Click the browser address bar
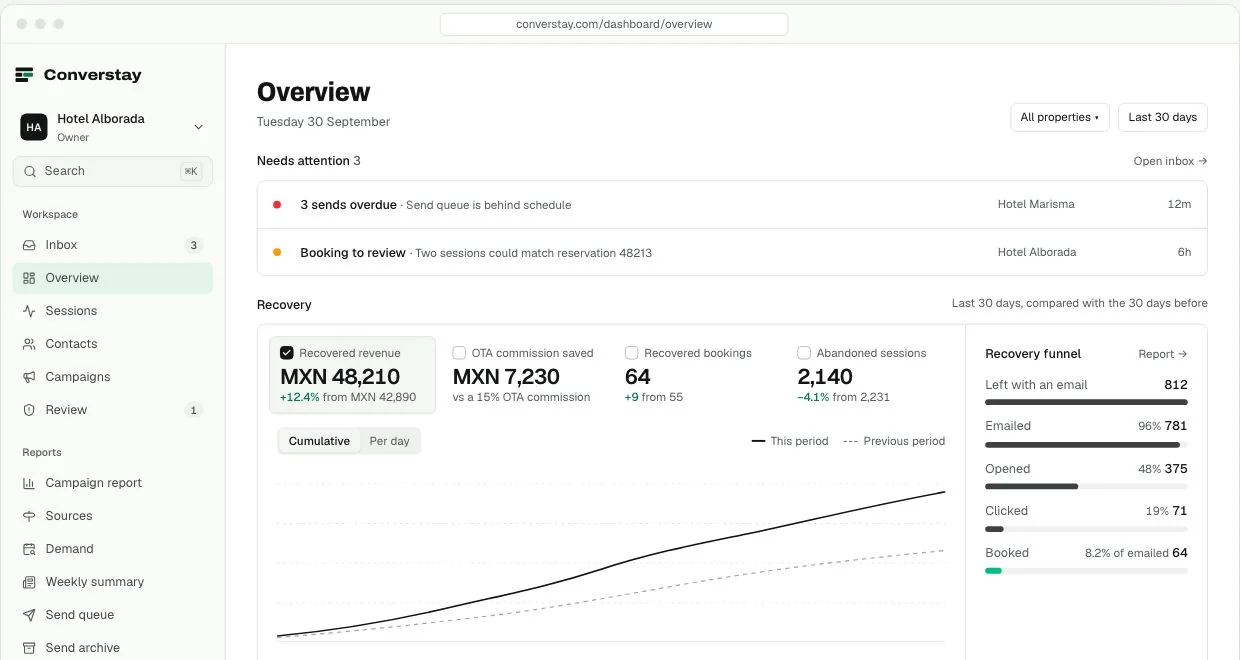The image size is (1240, 660). tap(614, 24)
